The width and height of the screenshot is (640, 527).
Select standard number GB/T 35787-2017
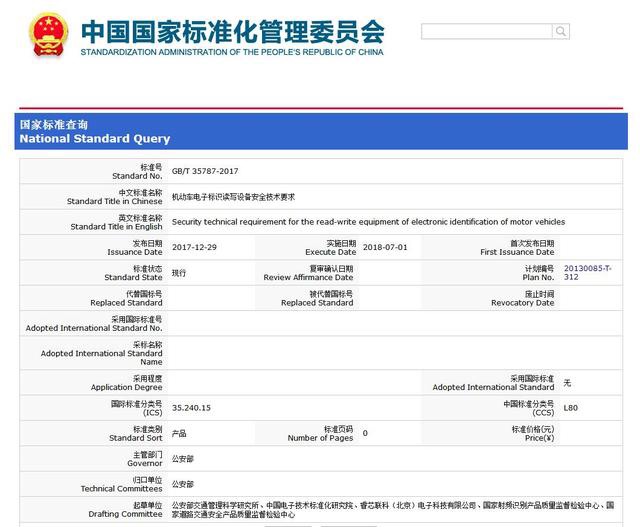[x=205, y=171]
